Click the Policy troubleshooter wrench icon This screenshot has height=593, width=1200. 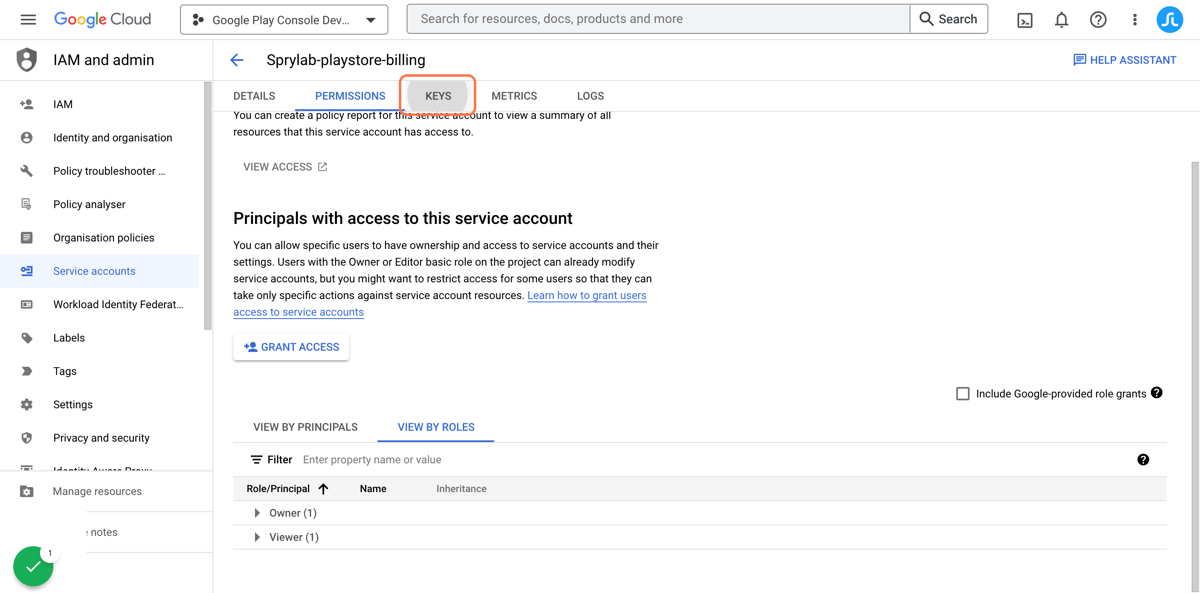[27, 171]
